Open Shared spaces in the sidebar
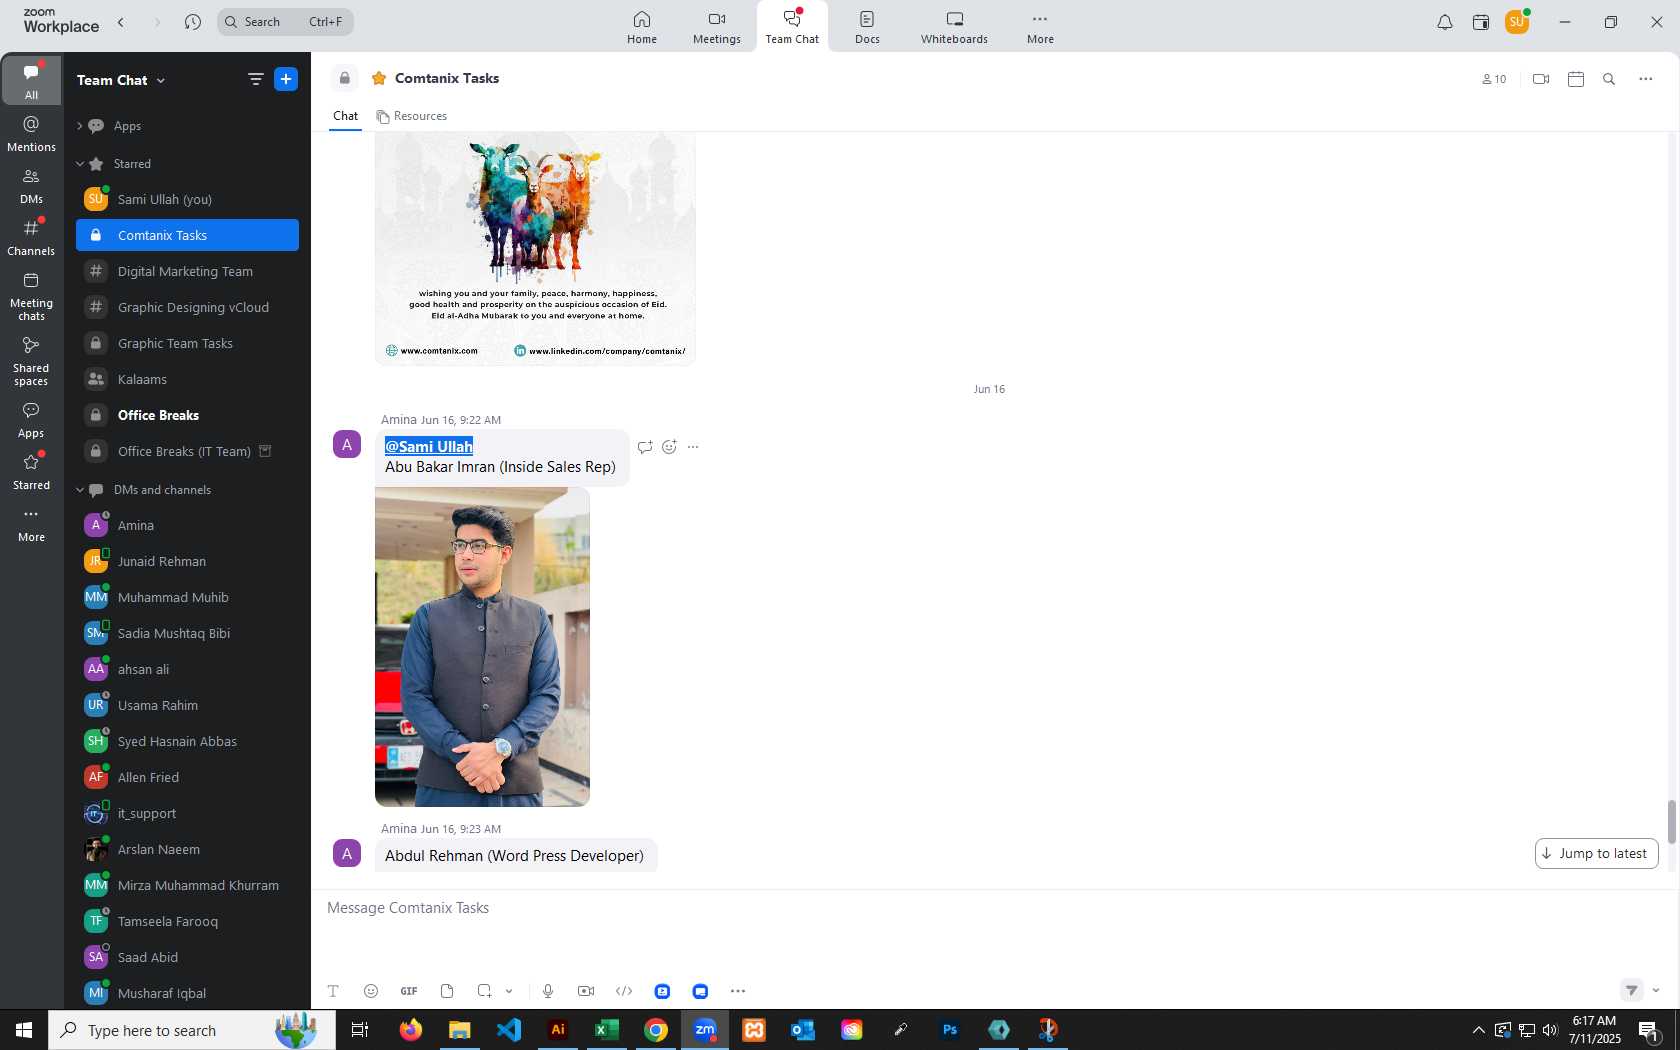Image resolution: width=1680 pixels, height=1050 pixels. click(x=31, y=360)
